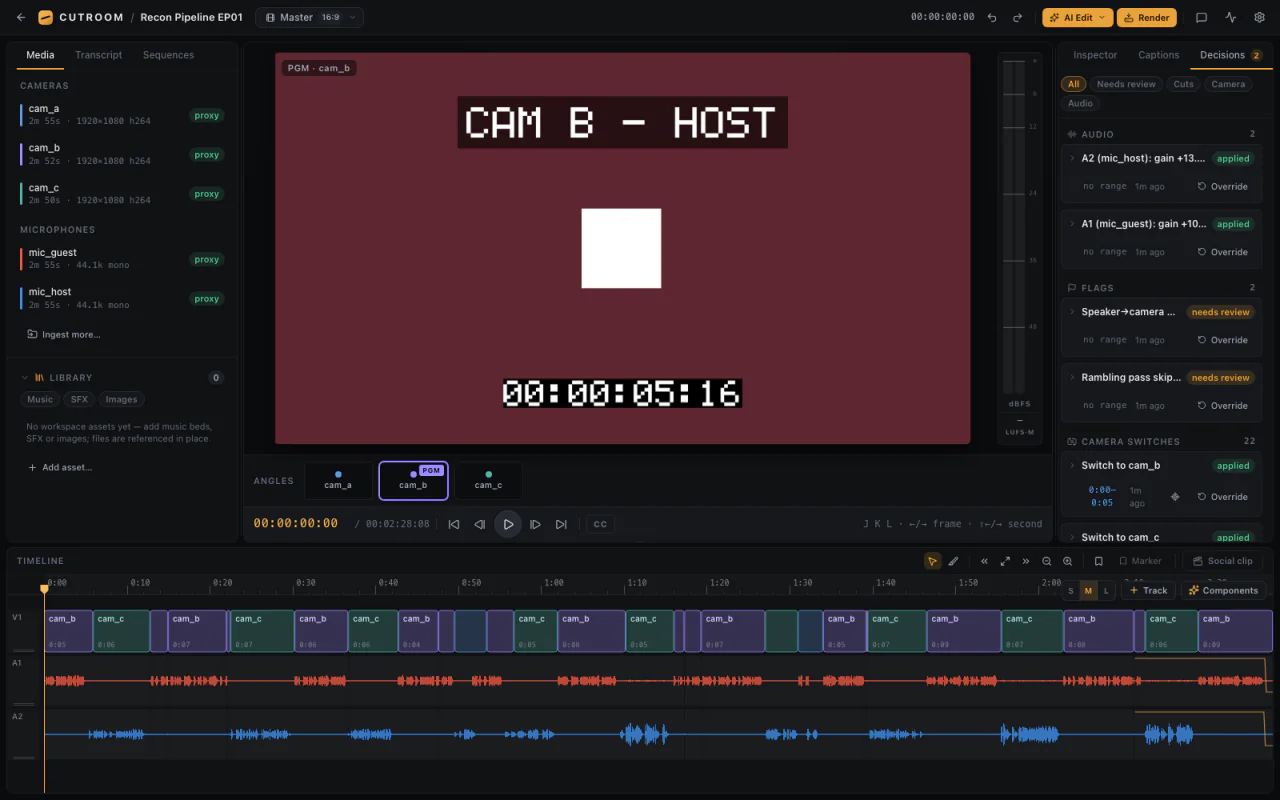Expand the A2 (mic_host) gain decision
The image size is (1280, 800).
click(x=1073, y=158)
